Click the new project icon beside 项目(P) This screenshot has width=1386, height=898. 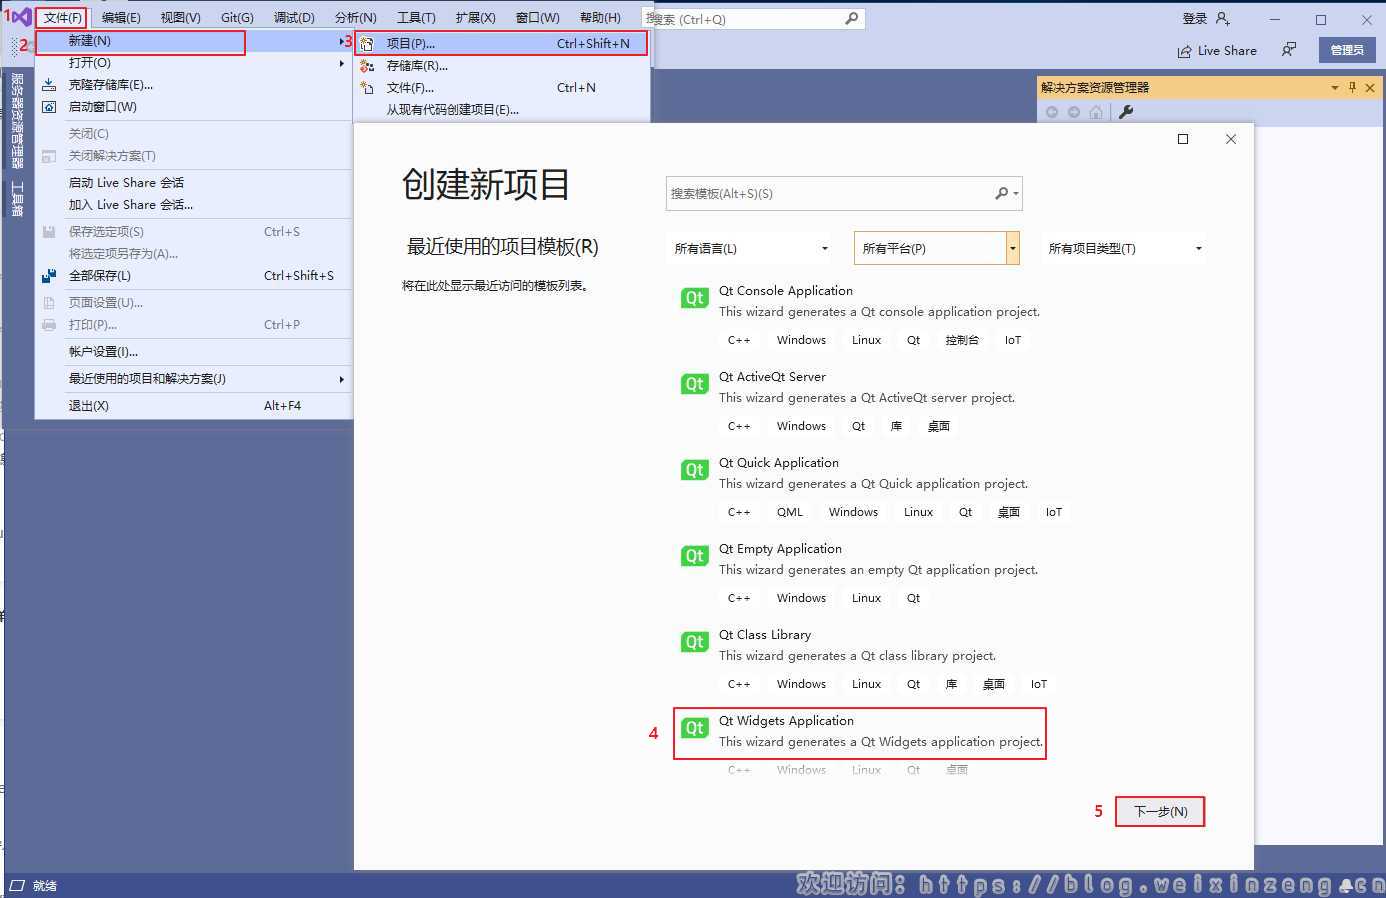coord(368,43)
